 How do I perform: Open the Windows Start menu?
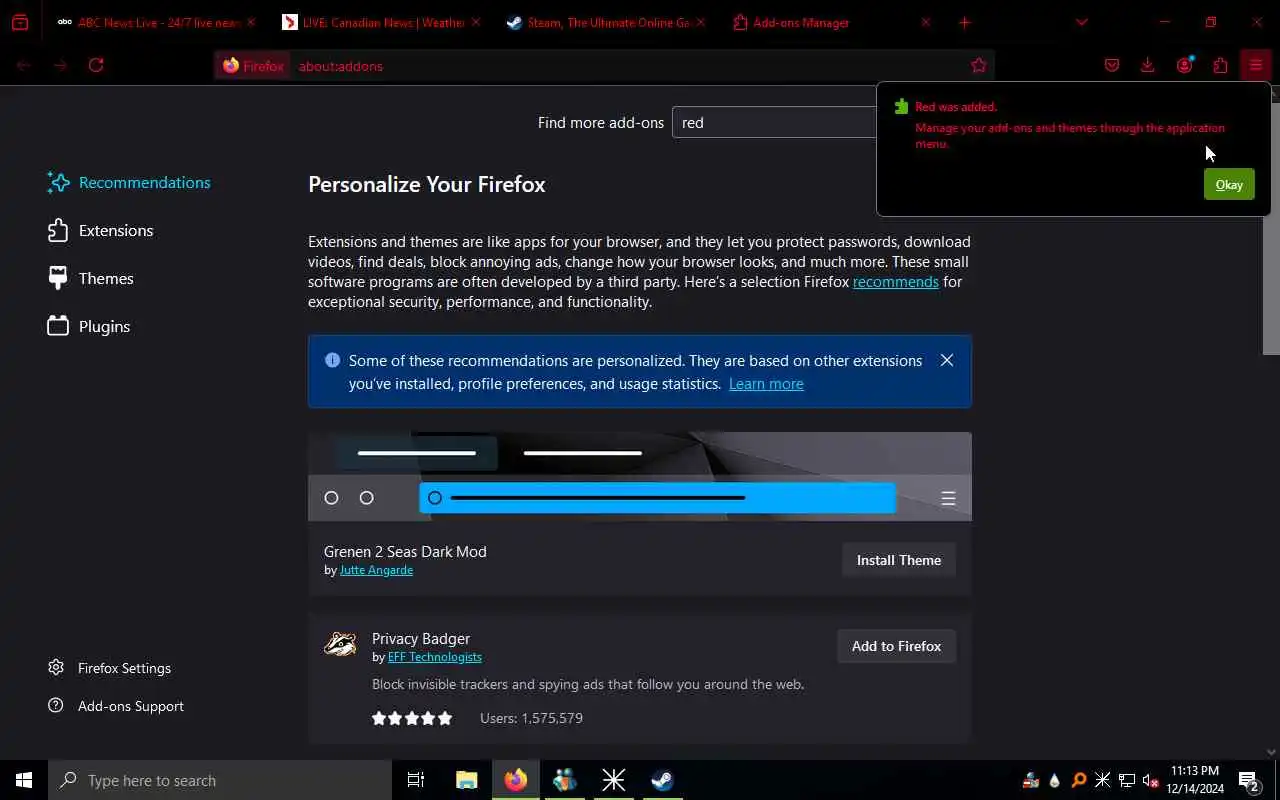pyautogui.click(x=24, y=780)
